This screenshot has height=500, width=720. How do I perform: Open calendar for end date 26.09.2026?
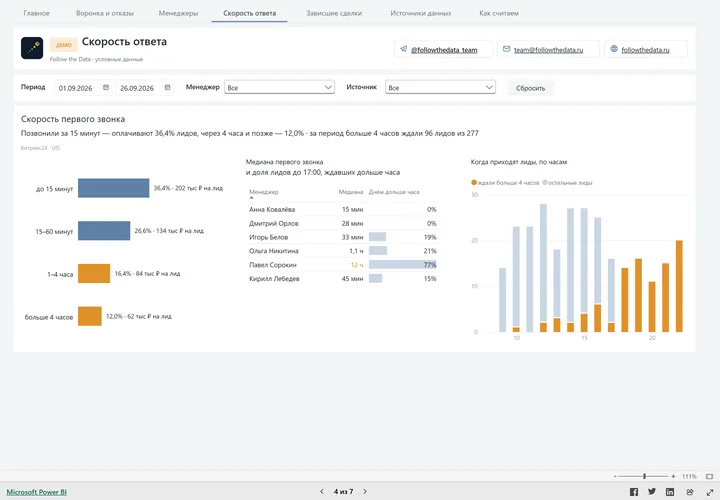point(167,87)
